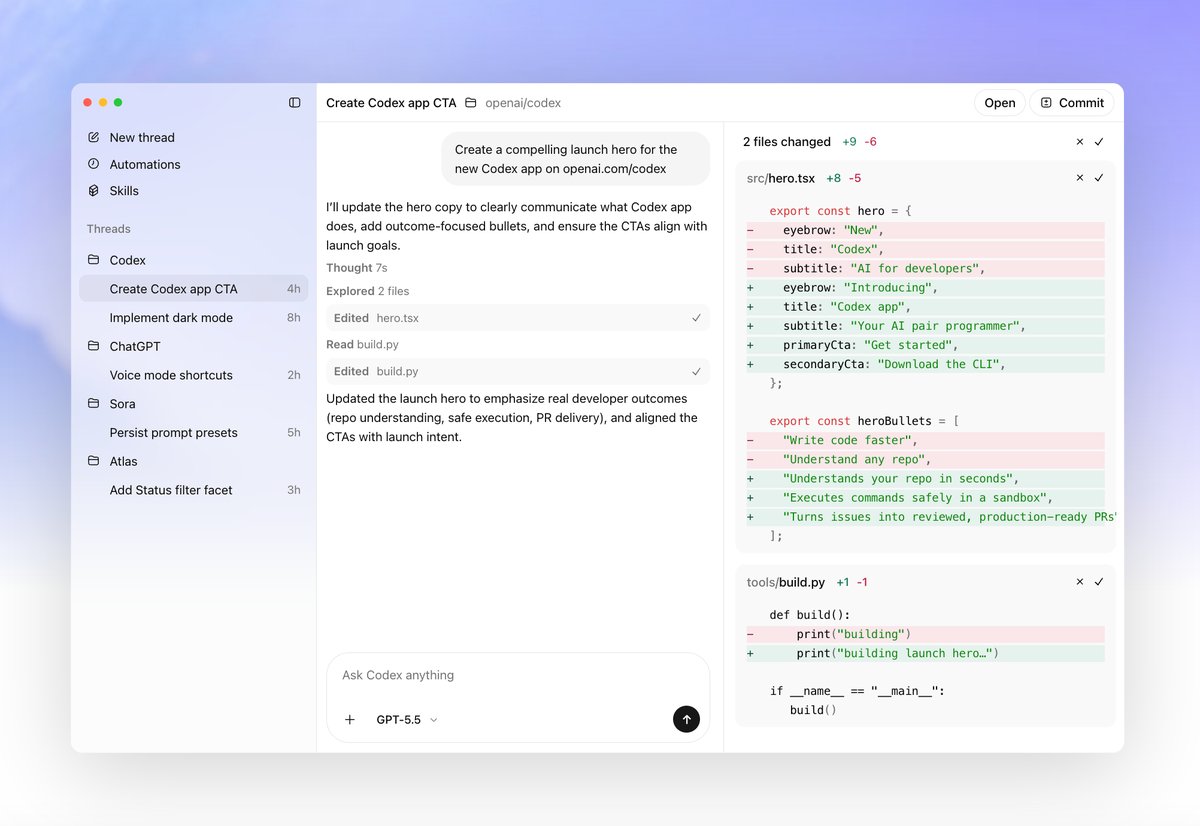This screenshot has height=826, width=1200.
Task: Accept build.py diff with its checkmark
Action: point(1099,582)
